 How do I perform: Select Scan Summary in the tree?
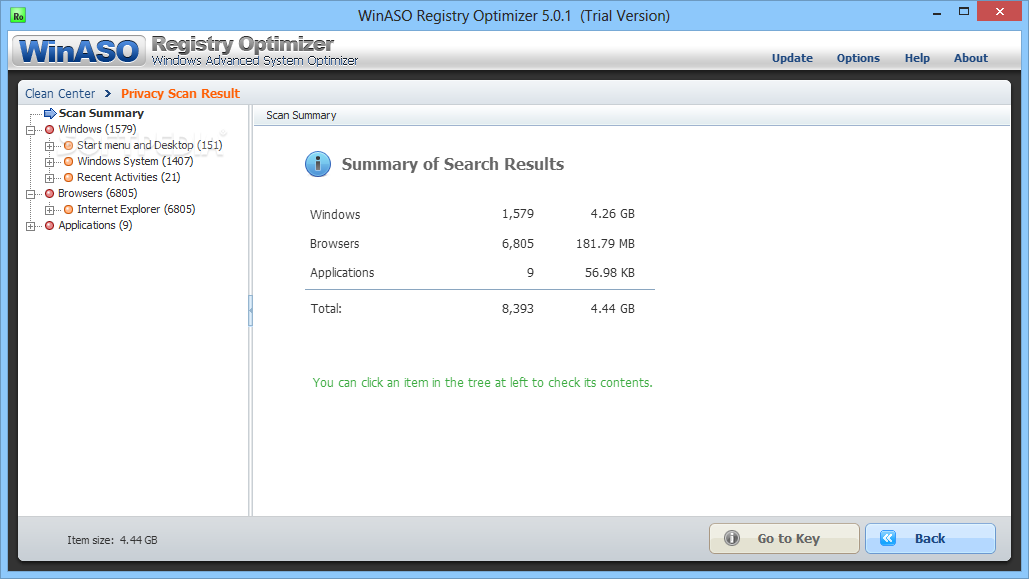point(101,113)
